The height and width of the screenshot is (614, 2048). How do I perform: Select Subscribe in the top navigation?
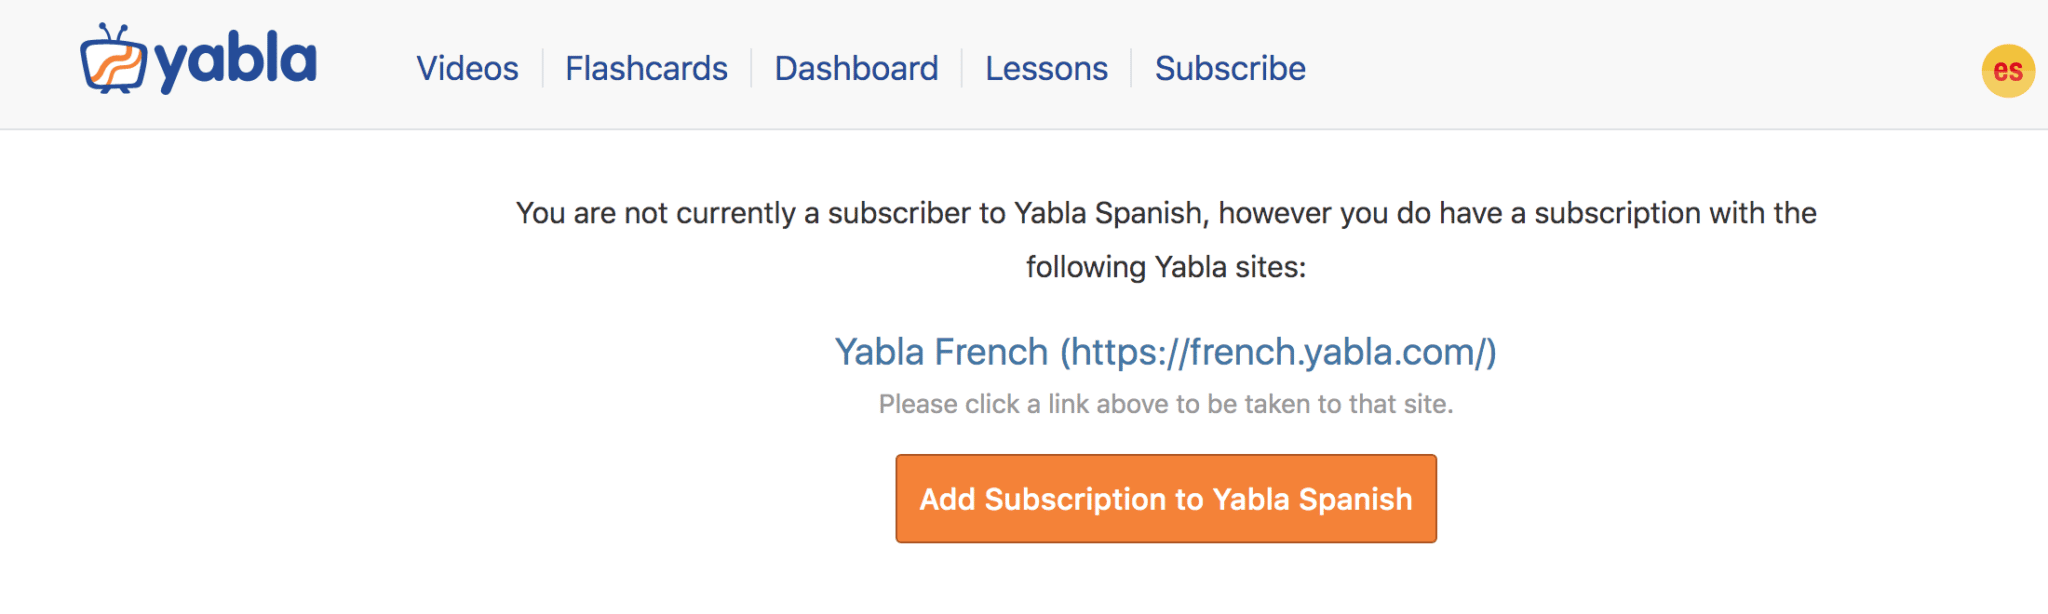tap(1230, 68)
